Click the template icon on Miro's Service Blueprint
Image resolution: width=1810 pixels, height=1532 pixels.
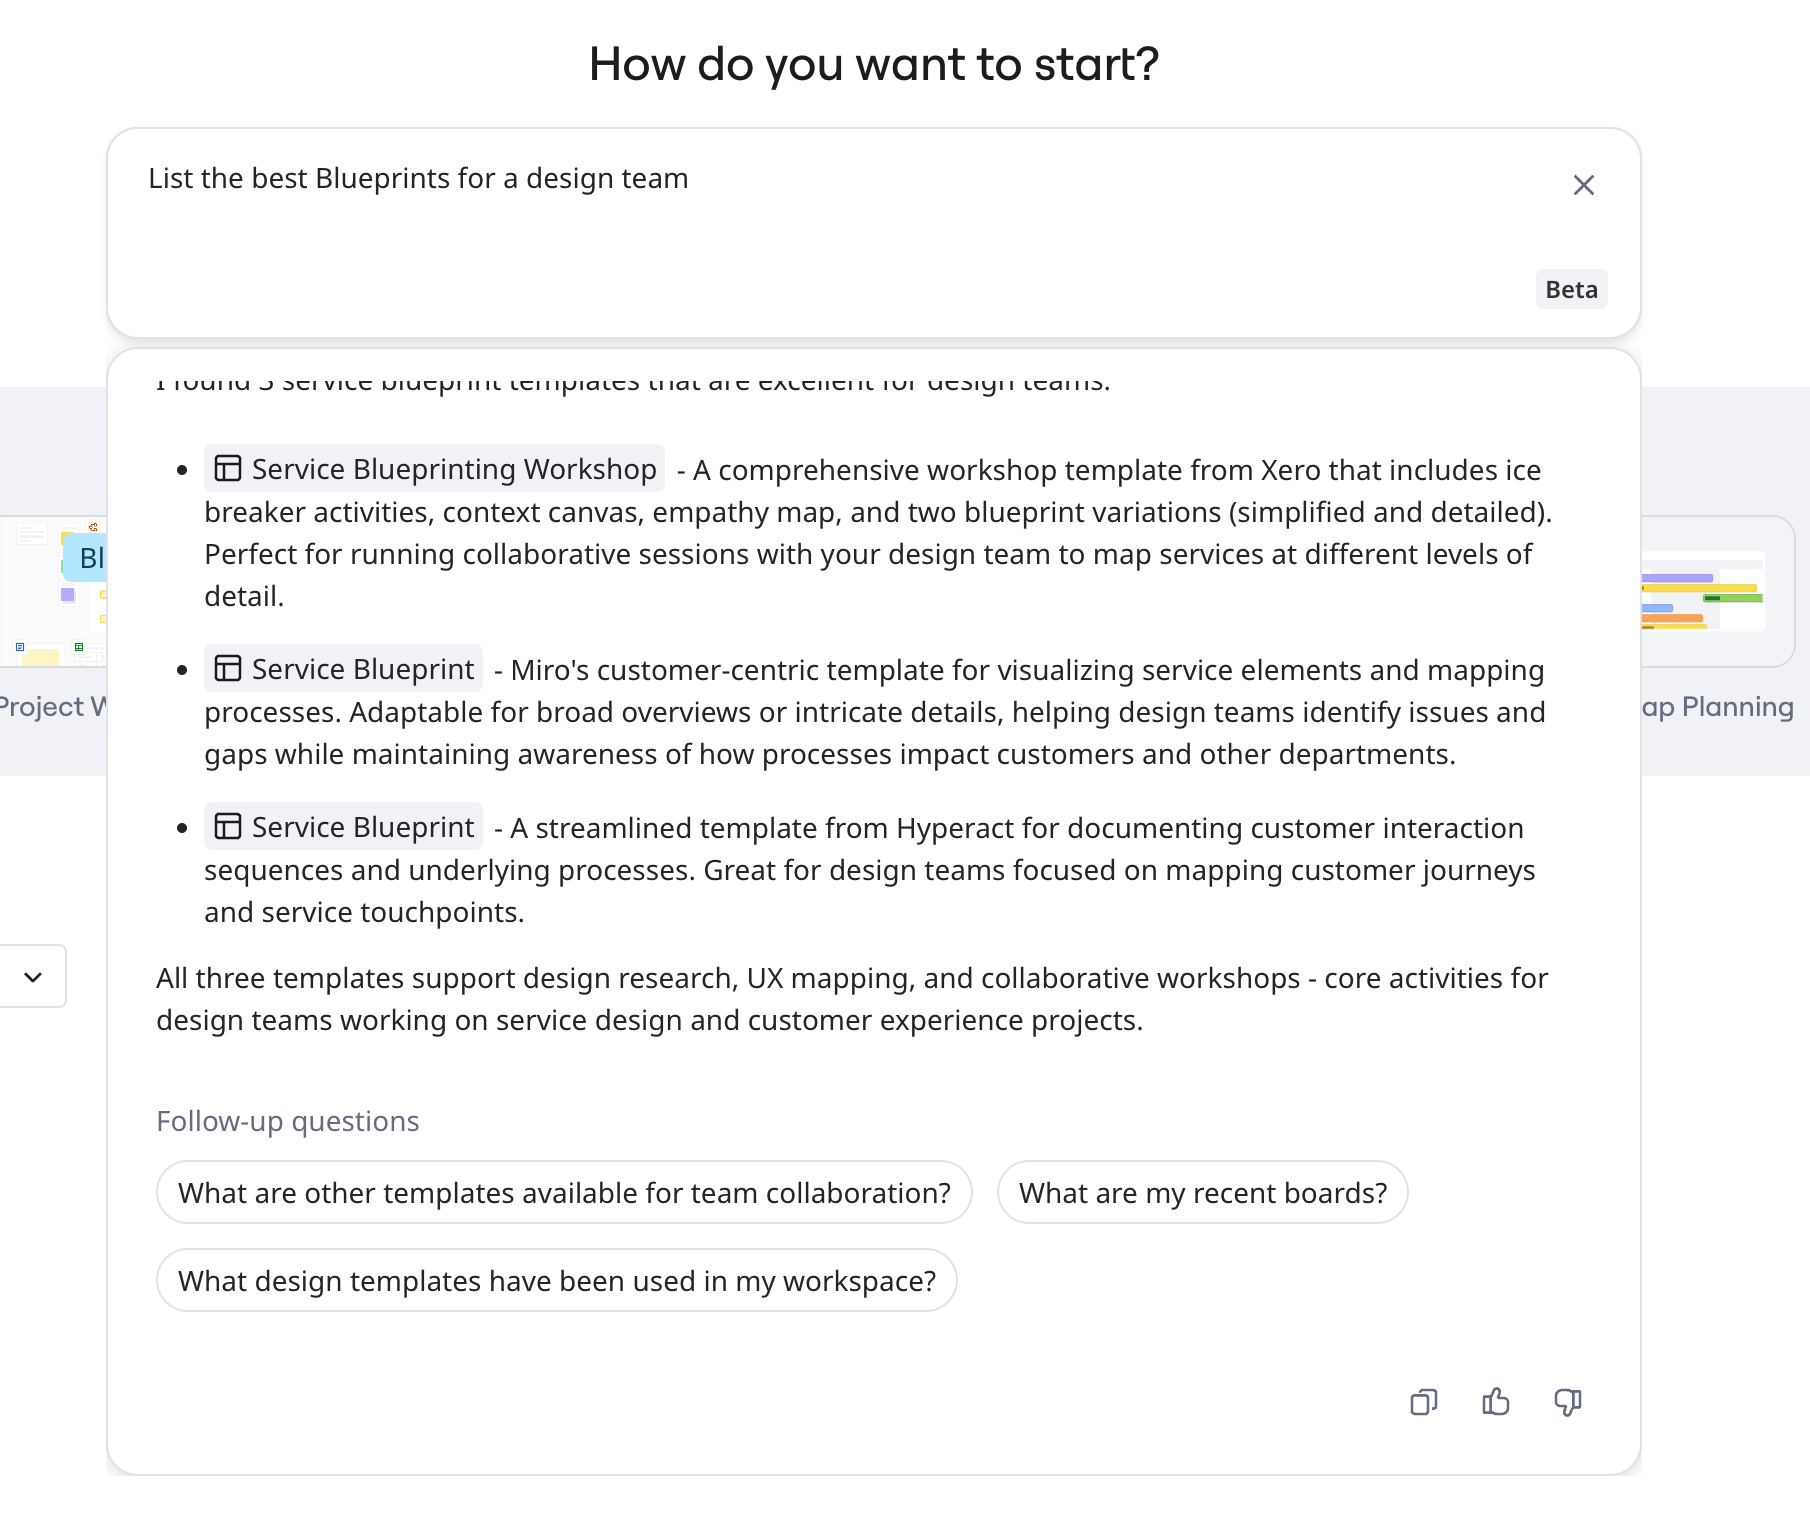pyautogui.click(x=228, y=669)
